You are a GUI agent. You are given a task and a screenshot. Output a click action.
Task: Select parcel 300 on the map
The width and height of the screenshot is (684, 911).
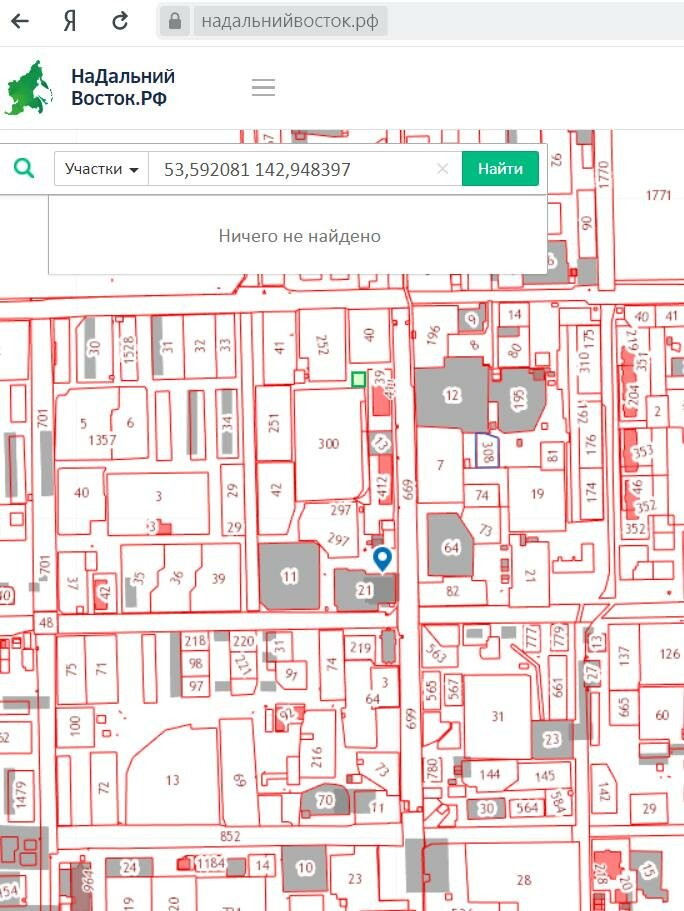click(x=327, y=444)
